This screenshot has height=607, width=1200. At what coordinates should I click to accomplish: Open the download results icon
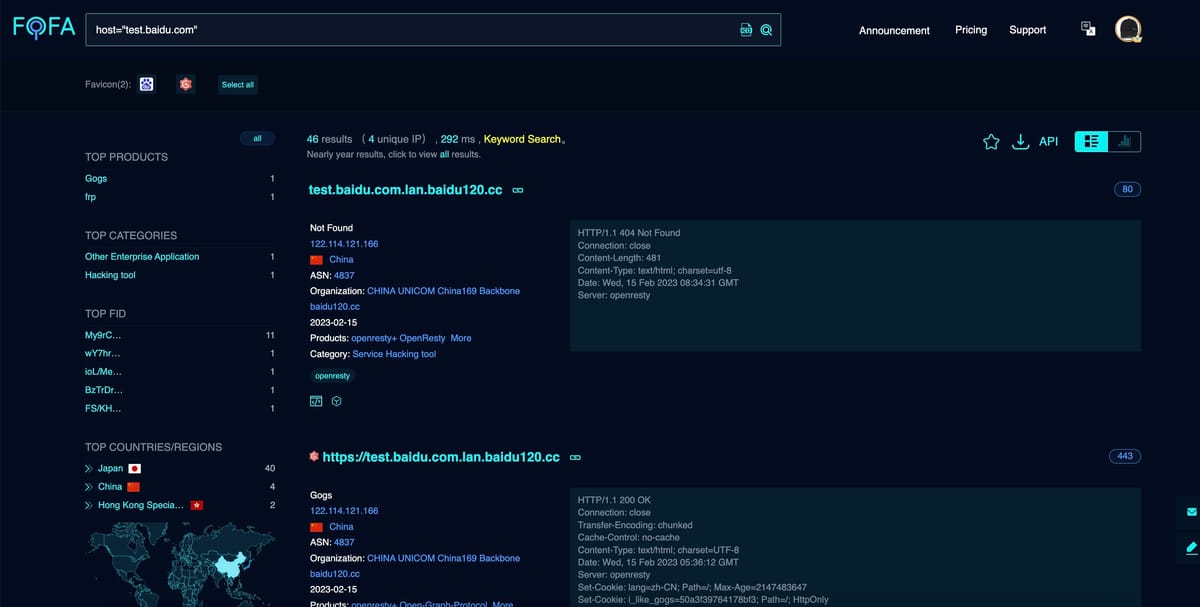pos(1021,142)
